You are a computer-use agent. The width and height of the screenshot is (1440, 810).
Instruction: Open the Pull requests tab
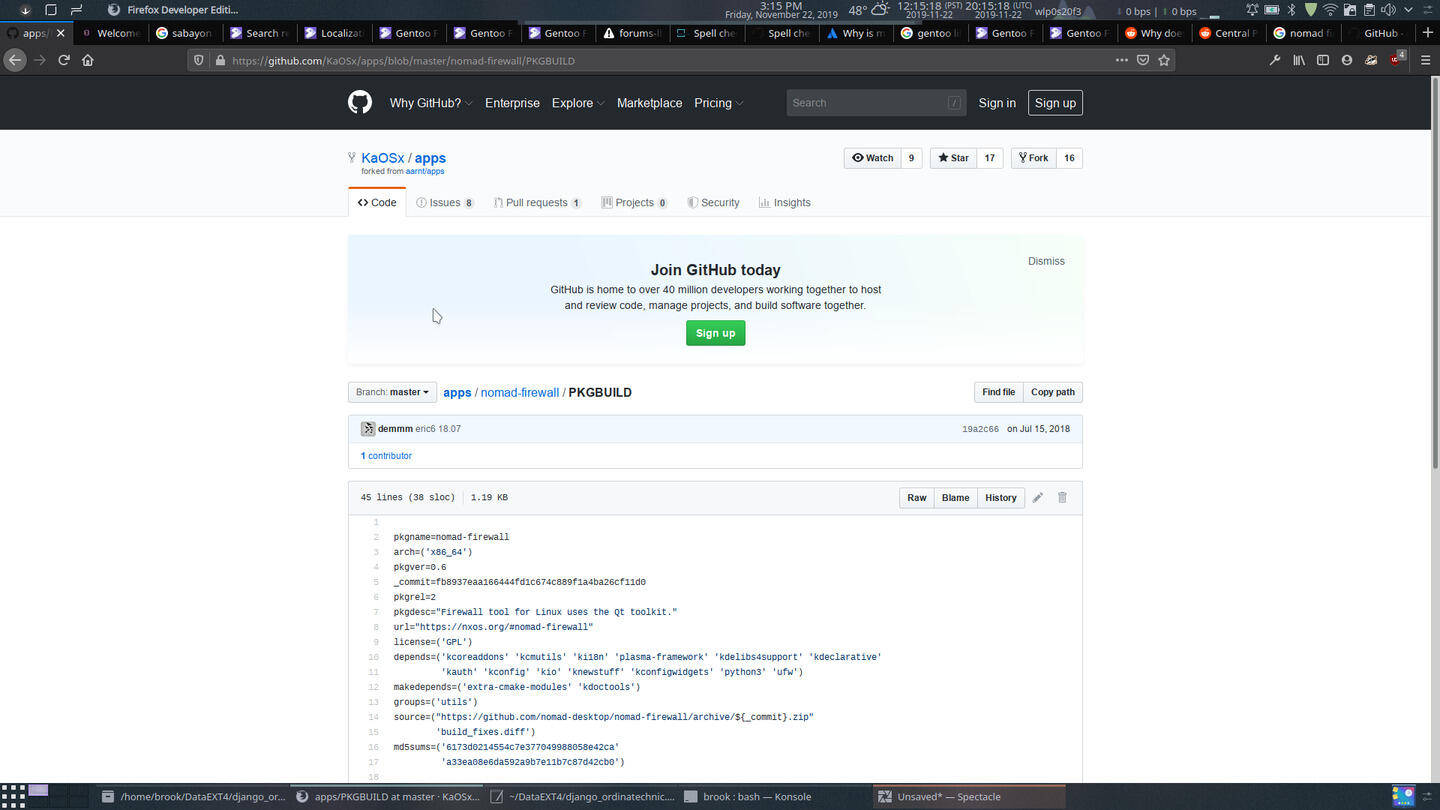(537, 202)
